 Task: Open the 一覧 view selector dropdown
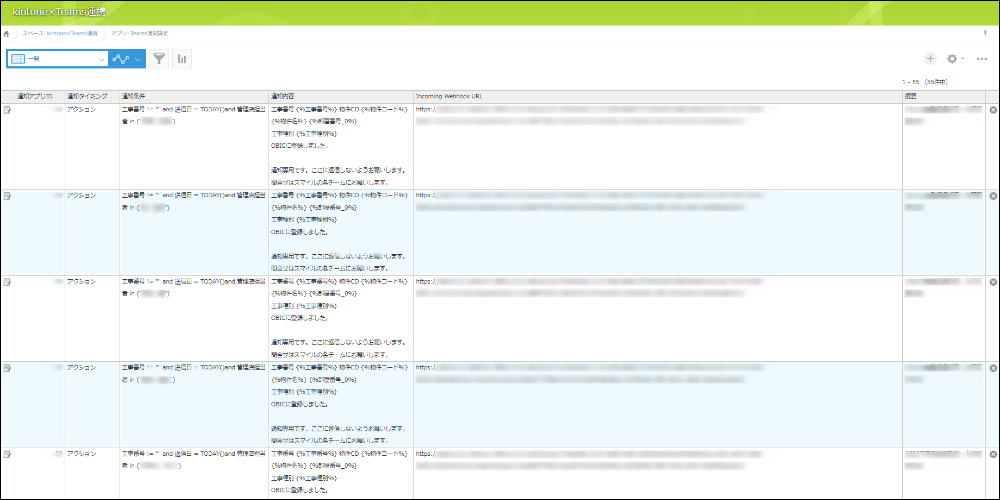point(57,59)
